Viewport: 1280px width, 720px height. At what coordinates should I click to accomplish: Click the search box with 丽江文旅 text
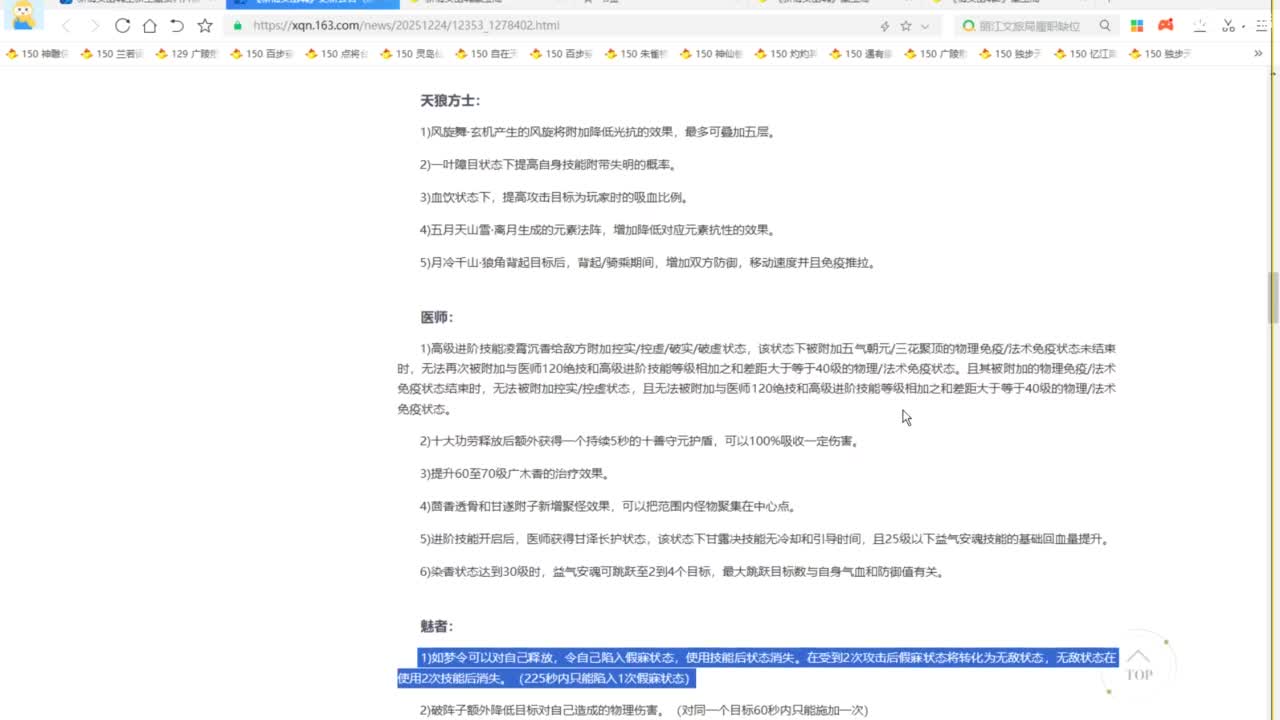coord(1030,26)
